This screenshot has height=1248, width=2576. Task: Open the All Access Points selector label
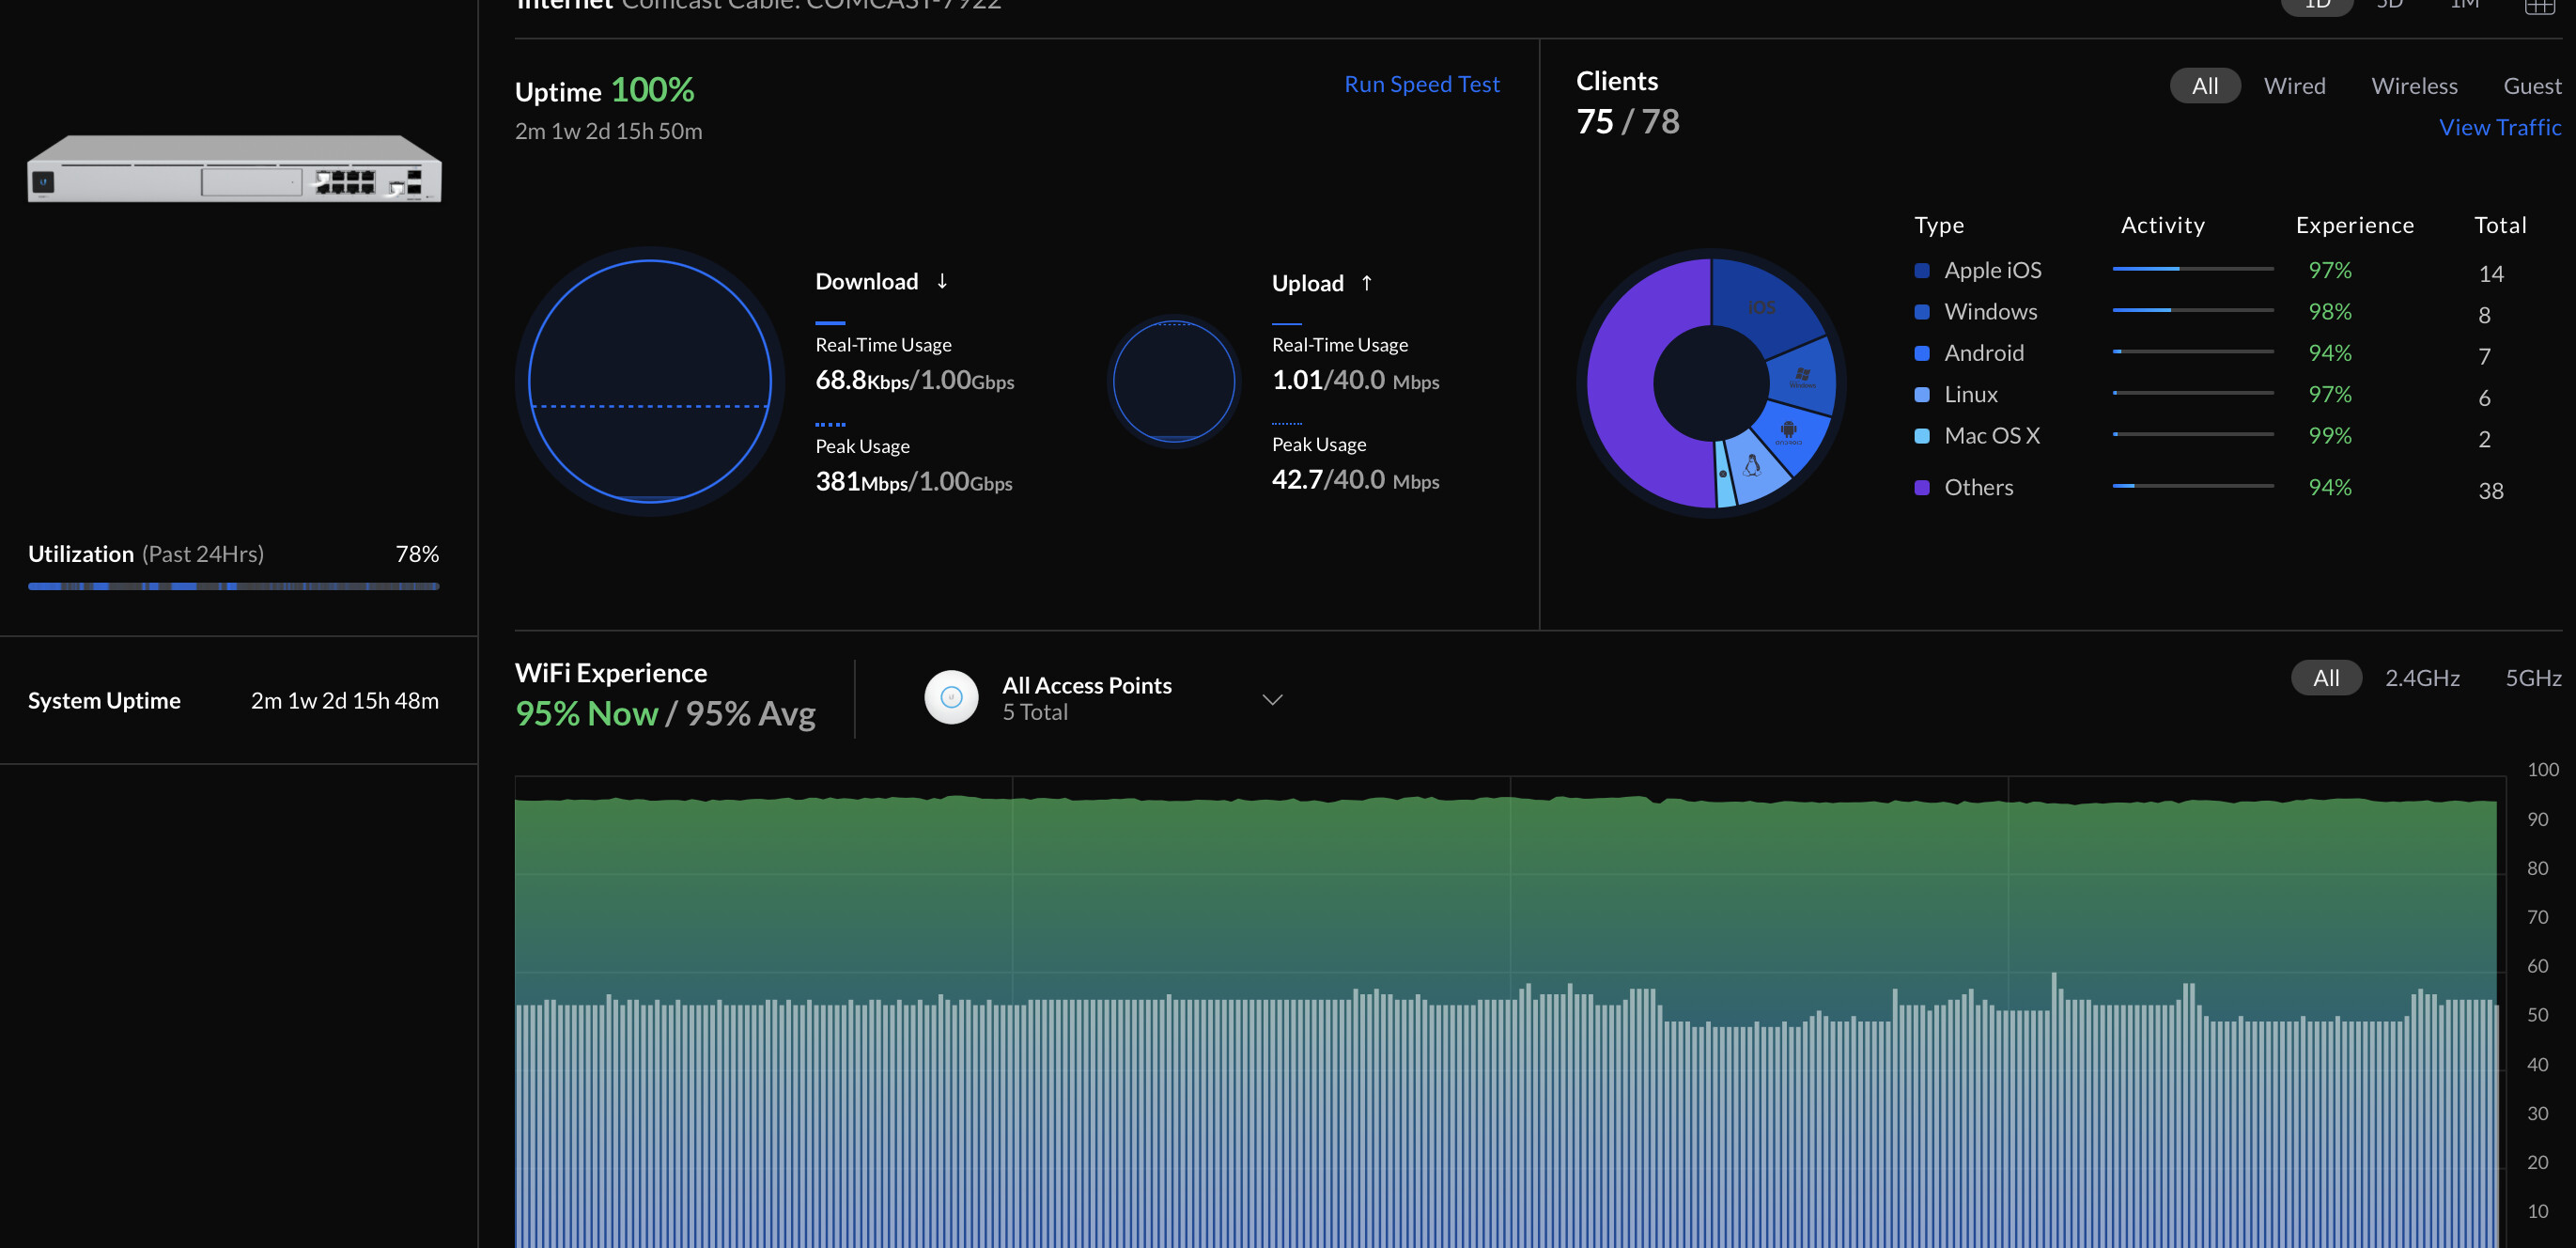click(x=1086, y=686)
